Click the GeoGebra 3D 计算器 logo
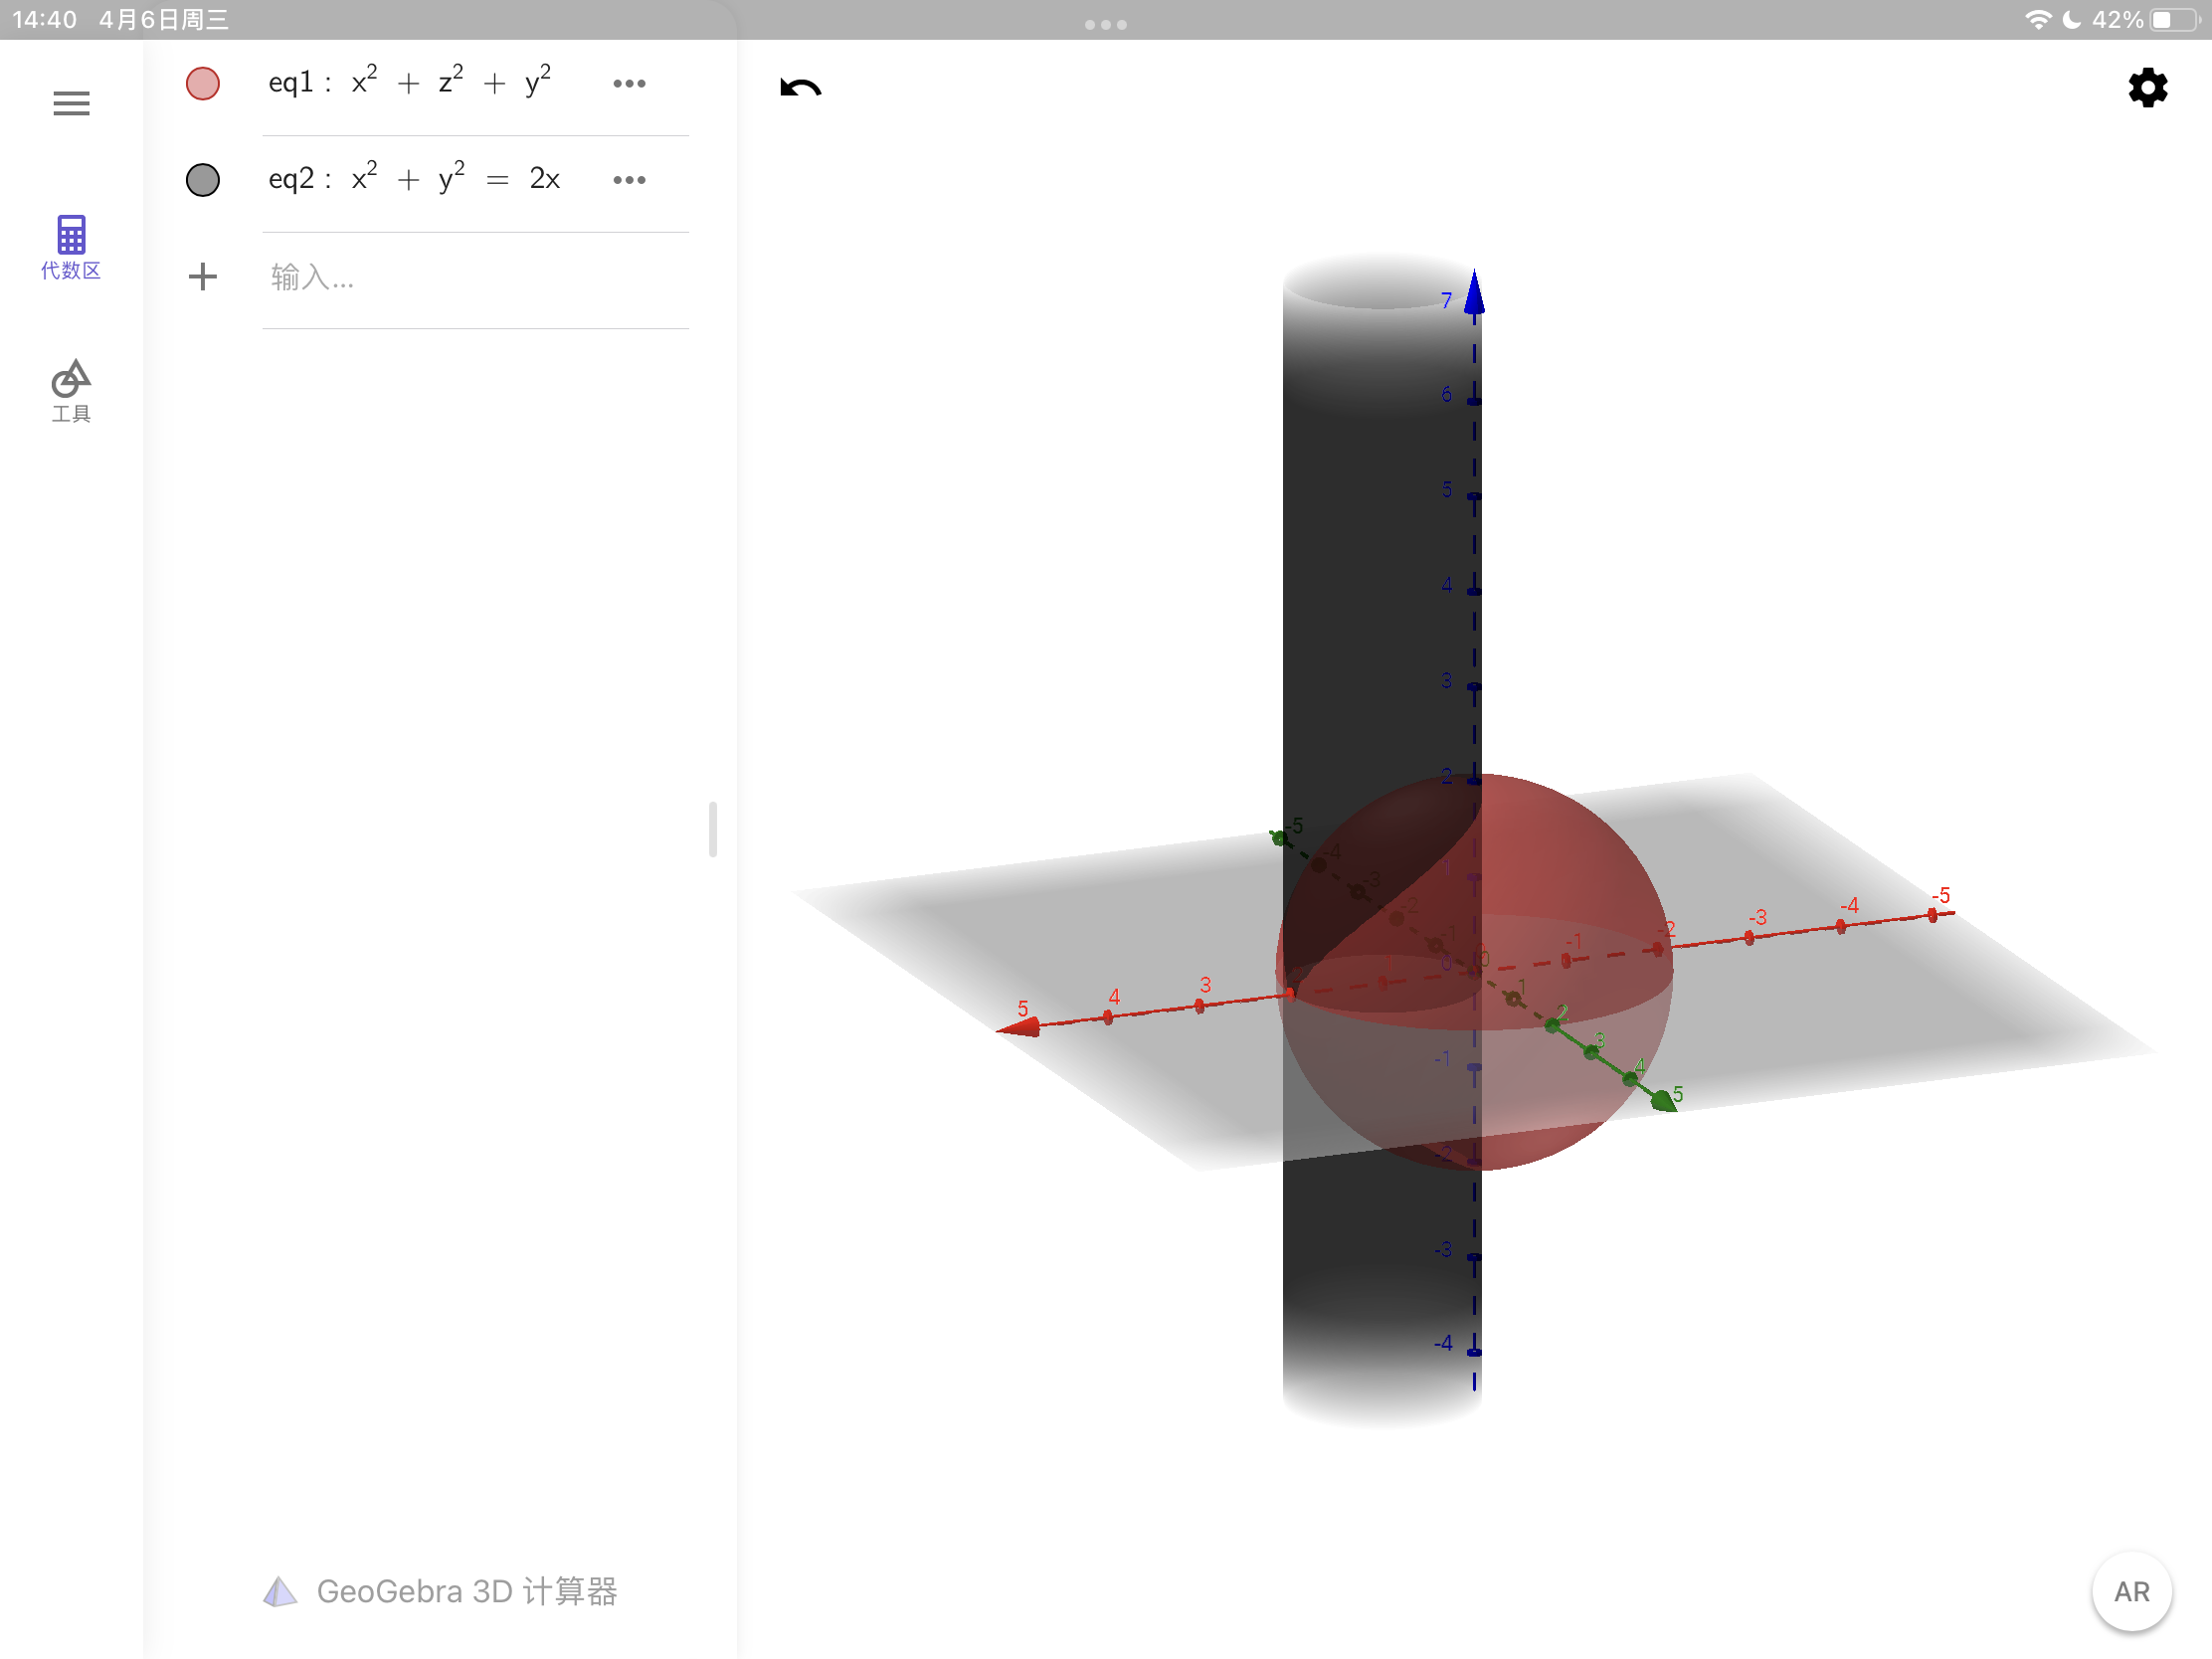 [441, 1591]
